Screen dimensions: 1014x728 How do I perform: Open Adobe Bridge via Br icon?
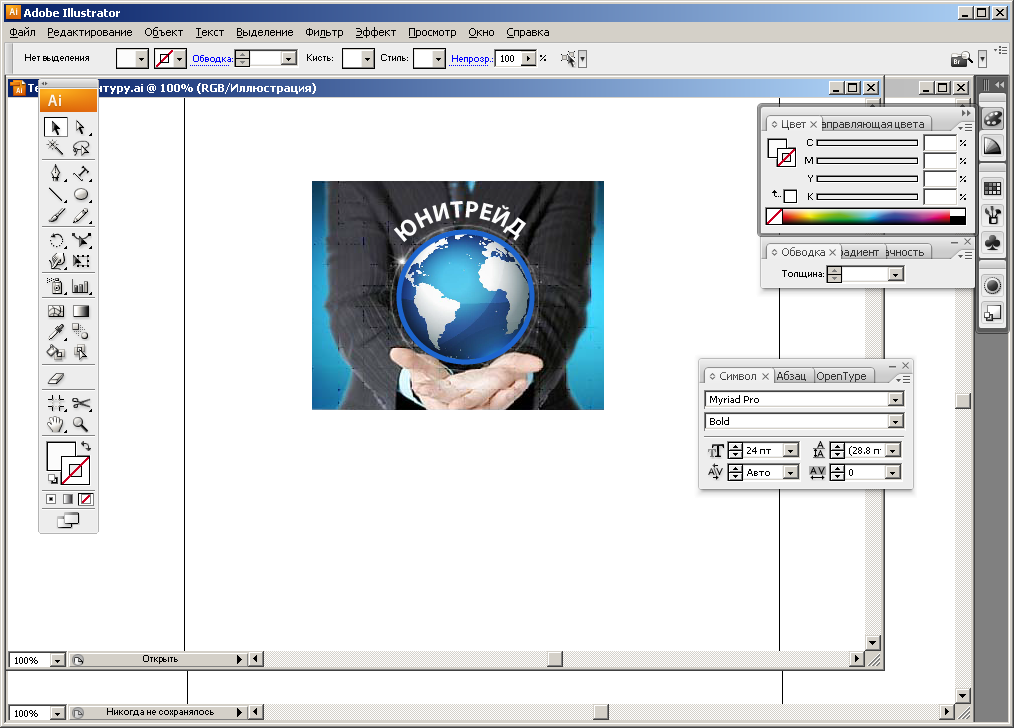(x=961, y=59)
